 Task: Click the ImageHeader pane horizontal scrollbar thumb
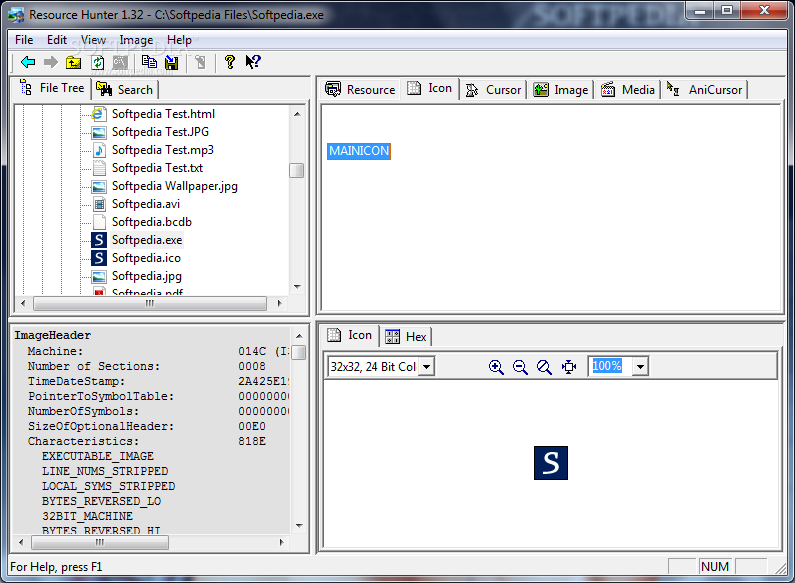tap(100, 542)
